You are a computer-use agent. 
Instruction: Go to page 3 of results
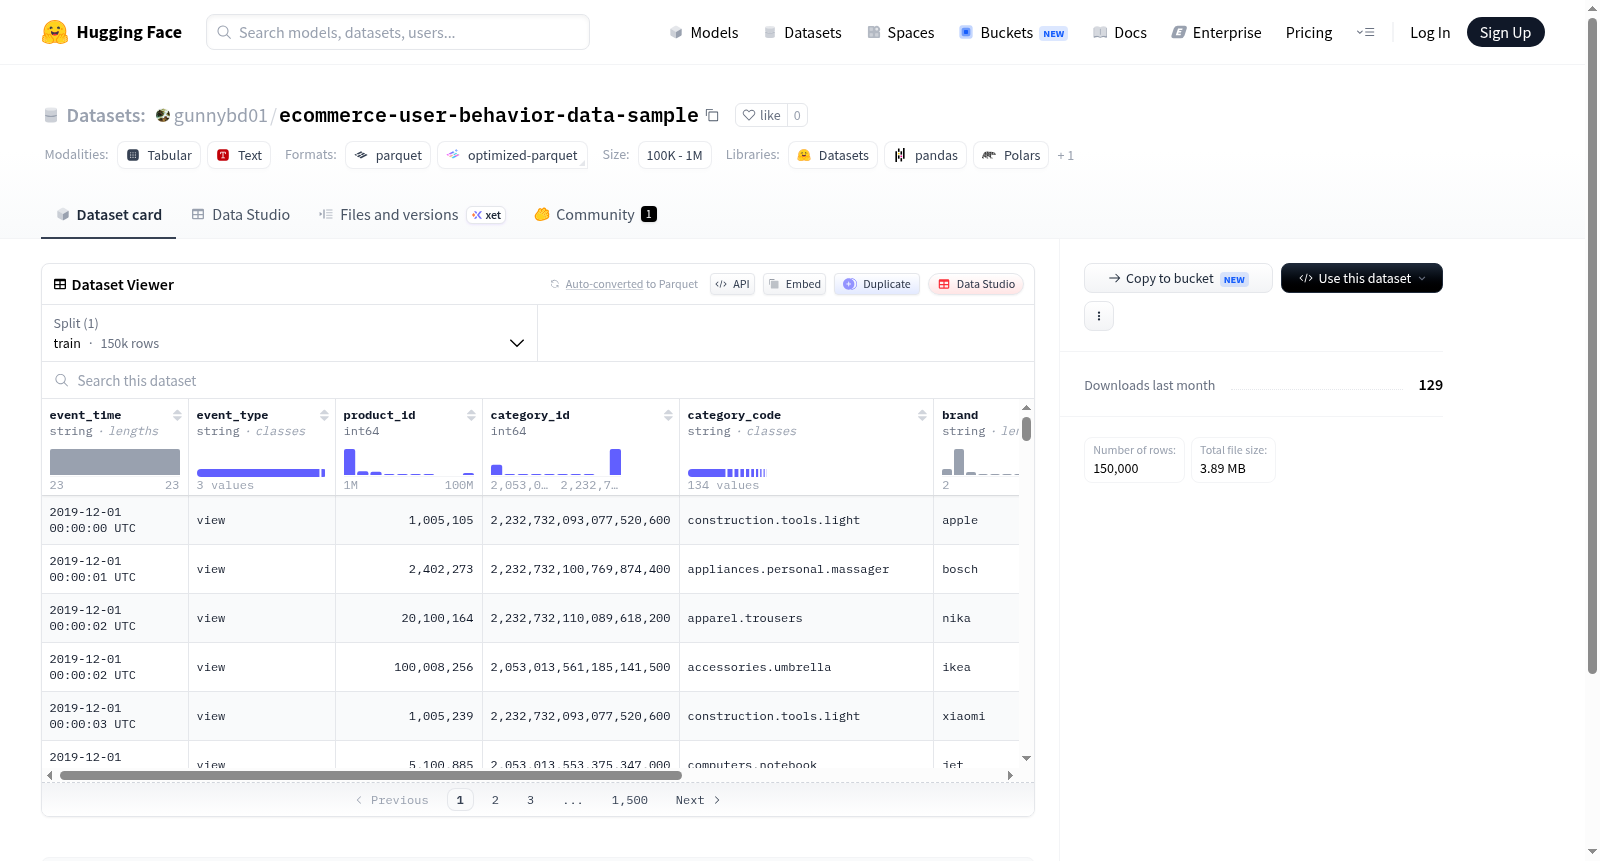[530, 800]
